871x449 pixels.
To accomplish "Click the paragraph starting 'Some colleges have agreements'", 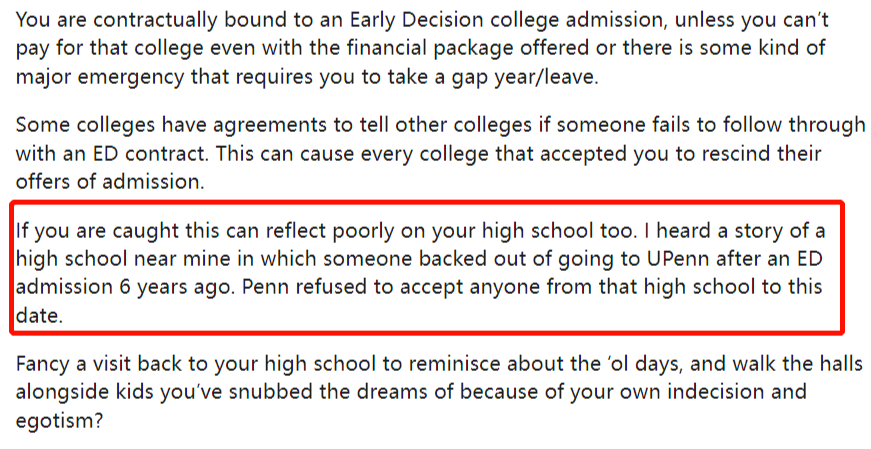I will click(440, 153).
